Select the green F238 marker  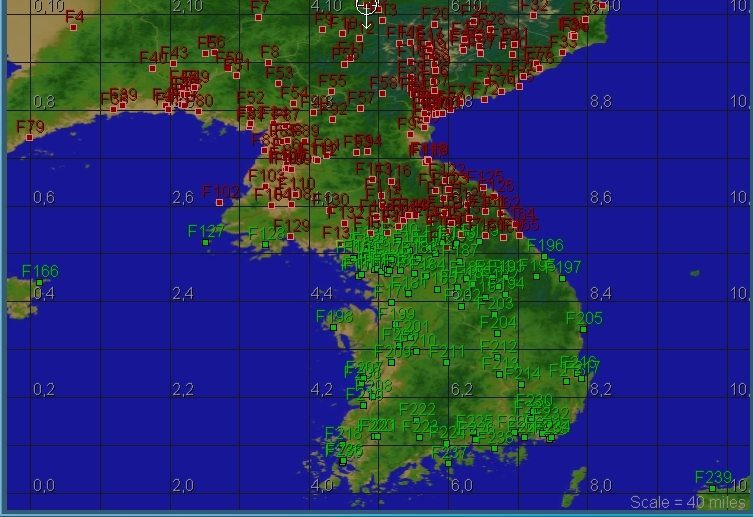(494, 448)
